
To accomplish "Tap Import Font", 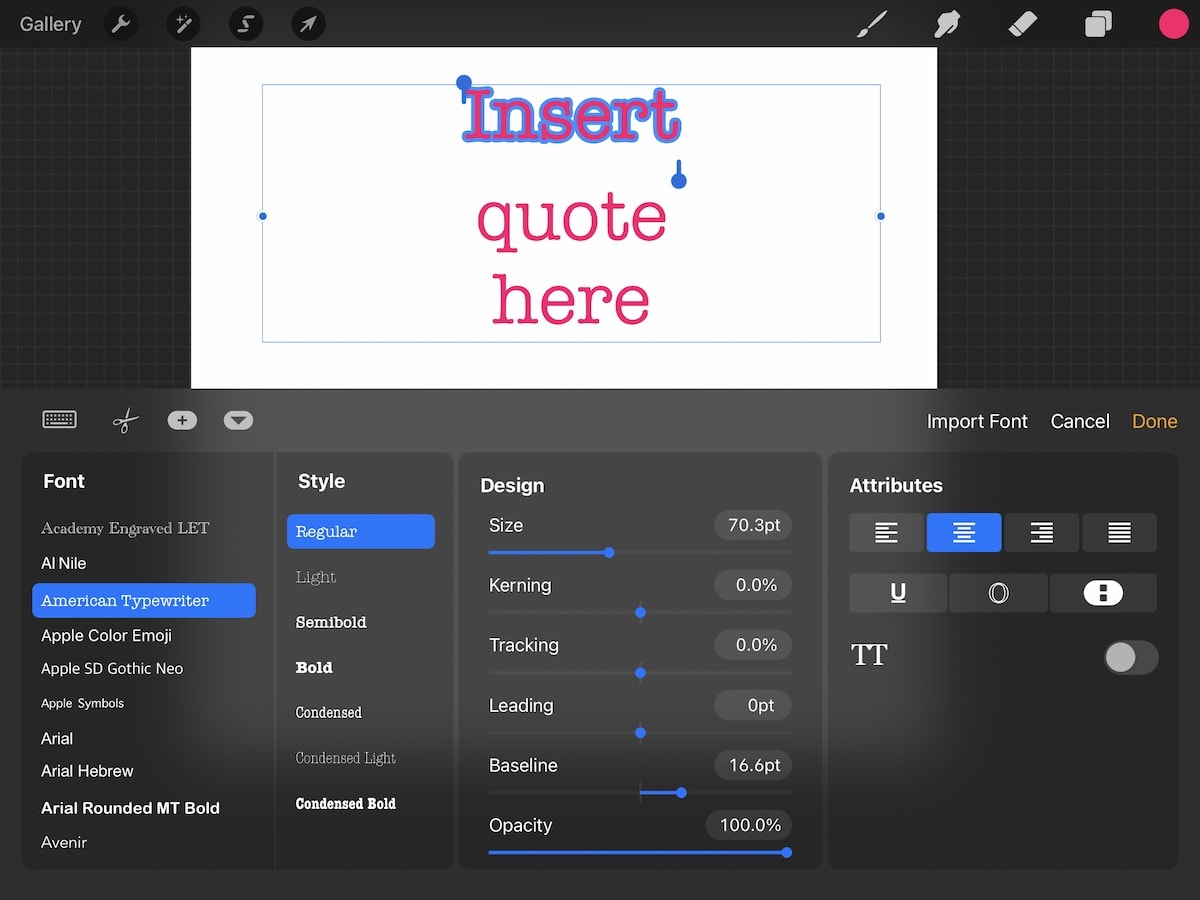I will point(977,421).
